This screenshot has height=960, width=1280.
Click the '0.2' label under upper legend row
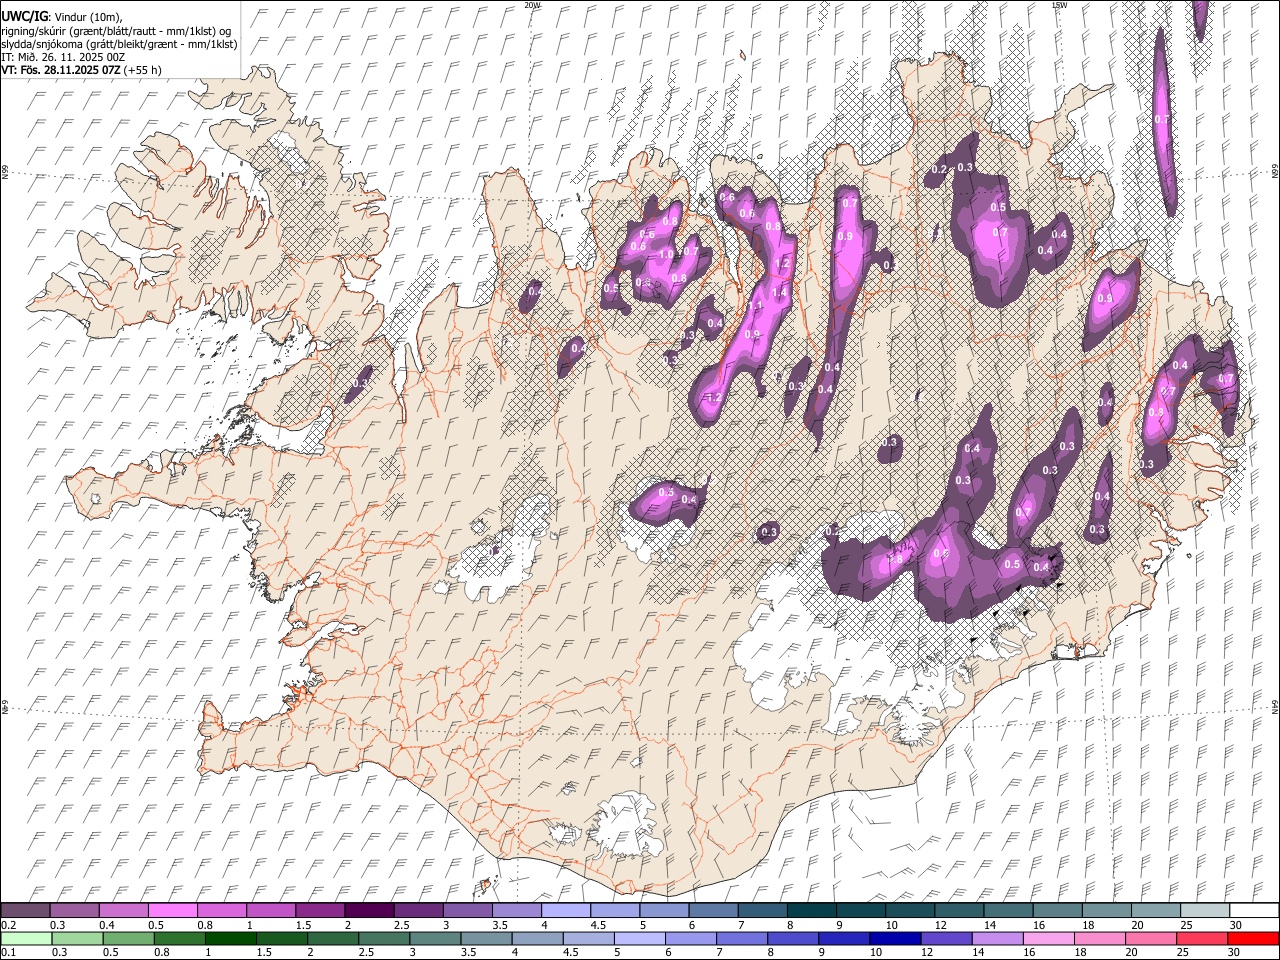tap(8, 925)
